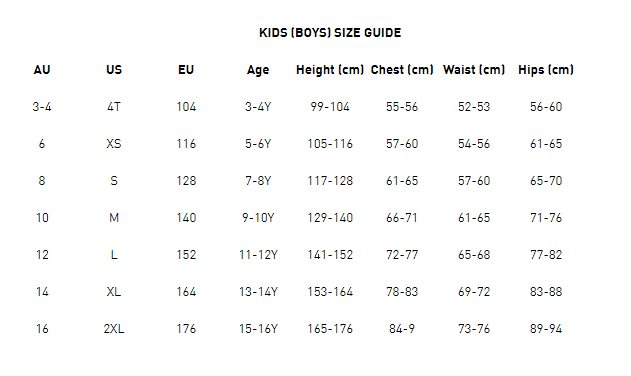Select the 78-83 chest cell

pos(402,291)
